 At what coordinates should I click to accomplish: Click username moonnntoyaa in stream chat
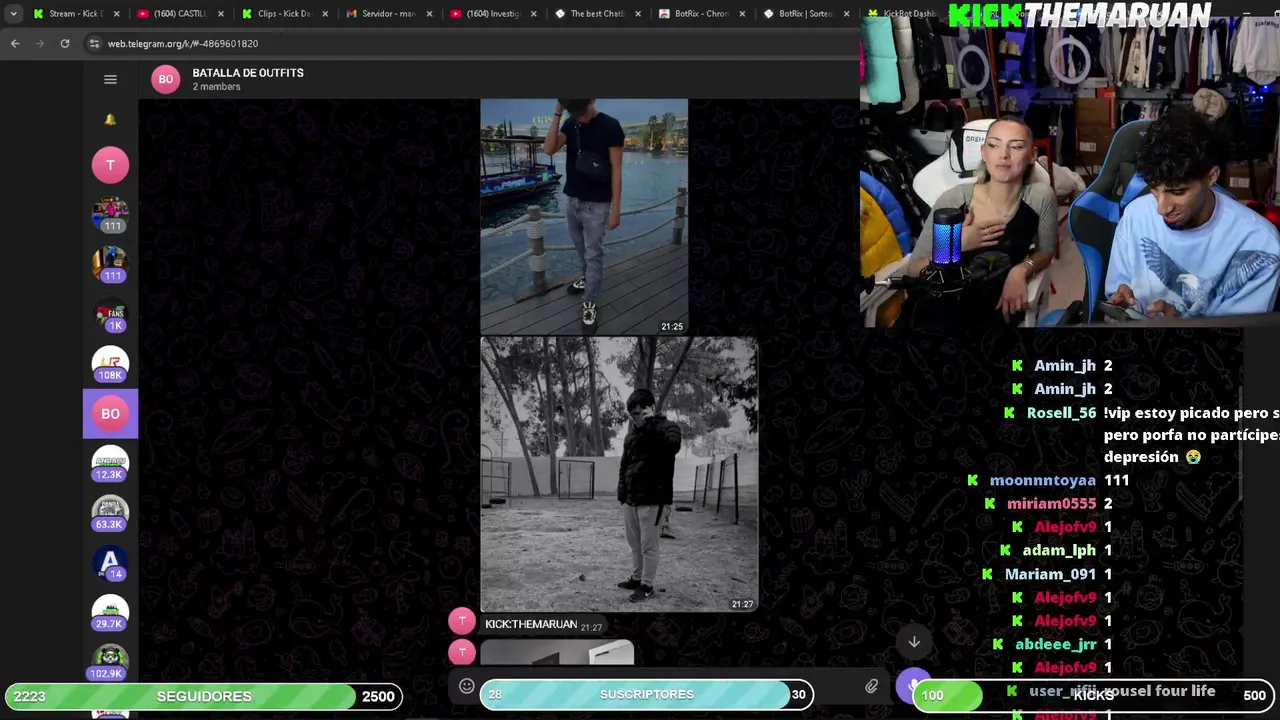click(1042, 480)
